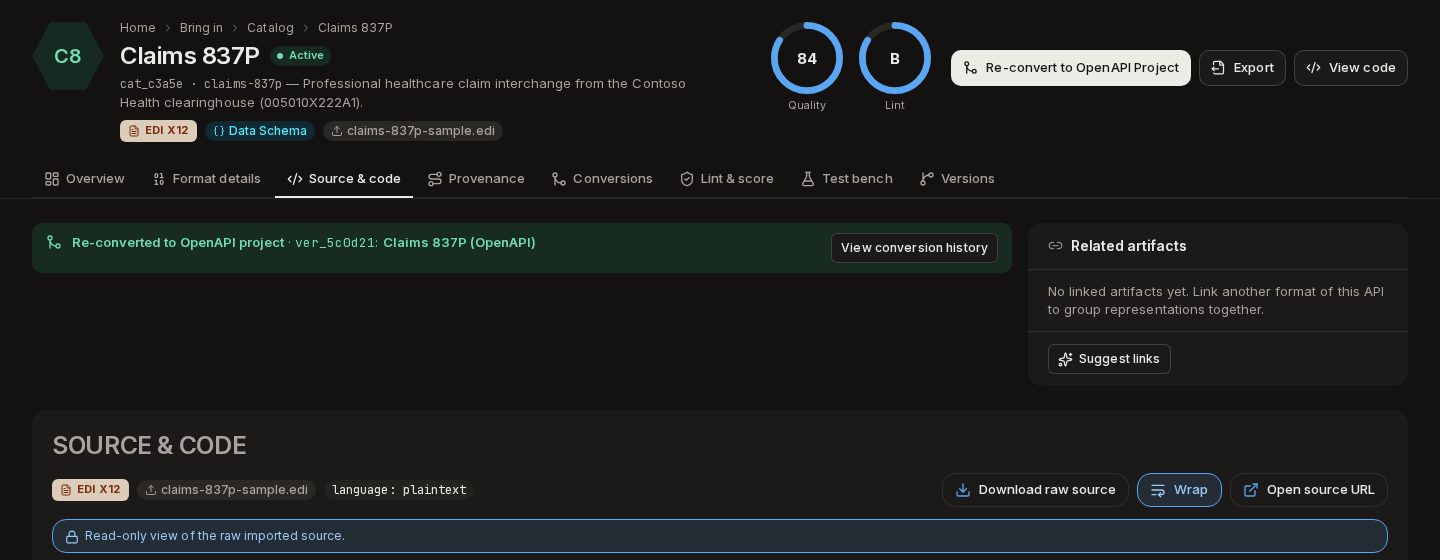Go to the Bring in breadcrumb
Image resolution: width=1440 pixels, height=560 pixels.
pyautogui.click(x=201, y=28)
